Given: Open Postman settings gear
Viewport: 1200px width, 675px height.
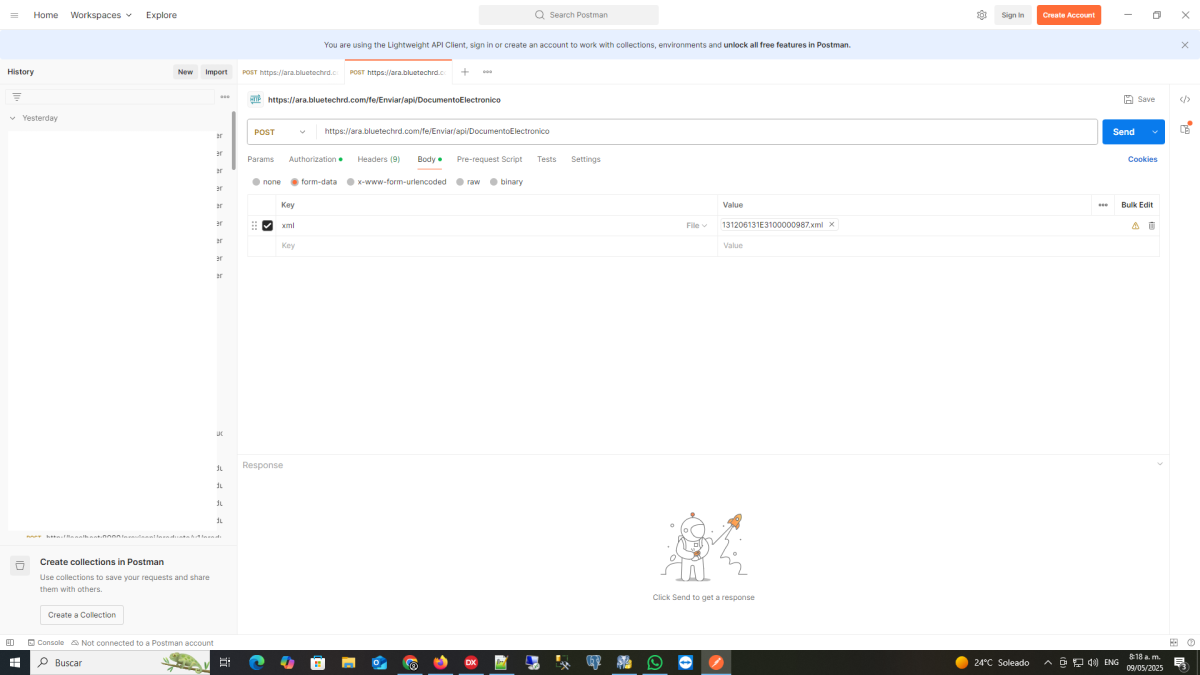Looking at the screenshot, I should [982, 15].
